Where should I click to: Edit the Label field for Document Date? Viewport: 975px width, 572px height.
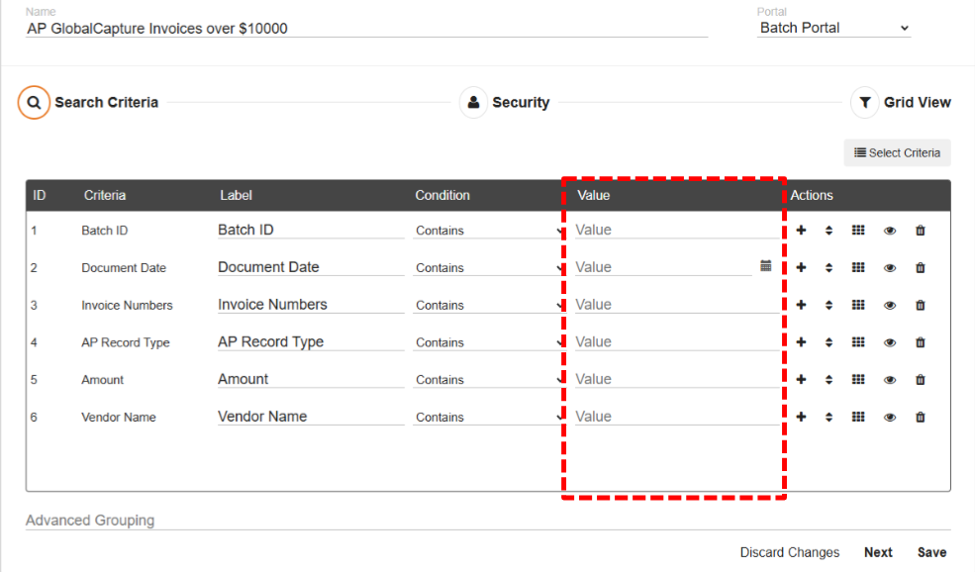click(x=311, y=267)
